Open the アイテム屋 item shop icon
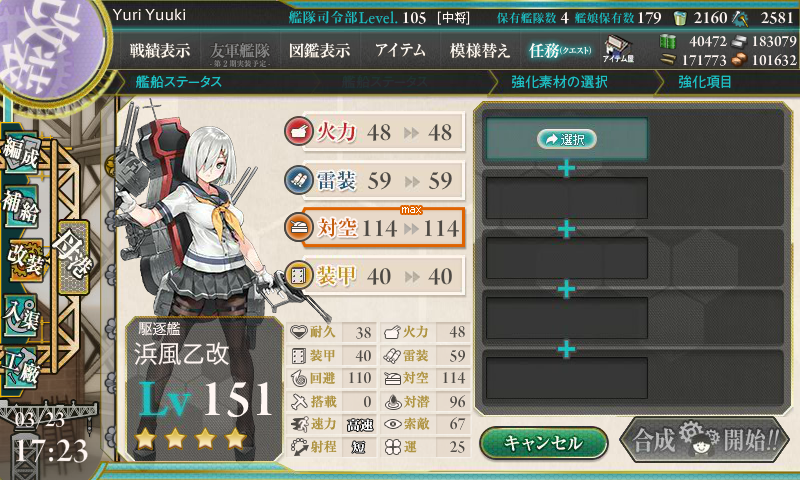Screen dimensions: 800x480 pos(617,50)
